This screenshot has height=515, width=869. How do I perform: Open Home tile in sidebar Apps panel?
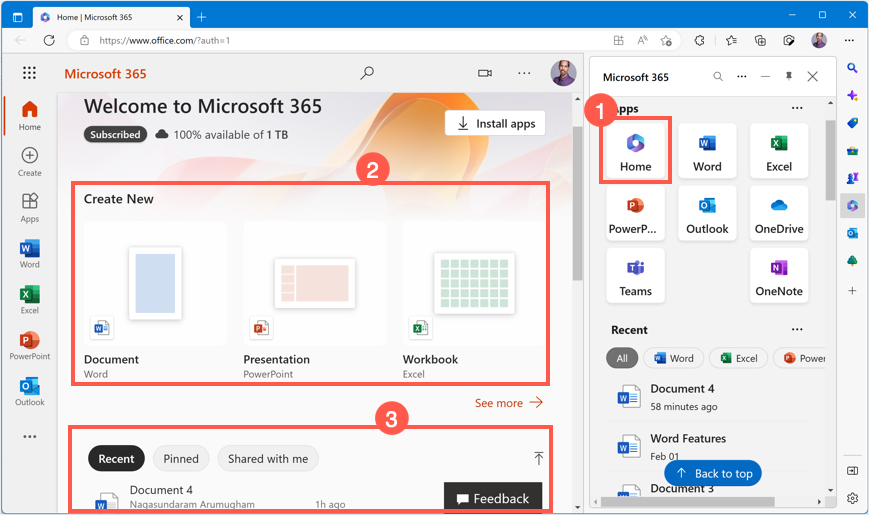point(635,151)
